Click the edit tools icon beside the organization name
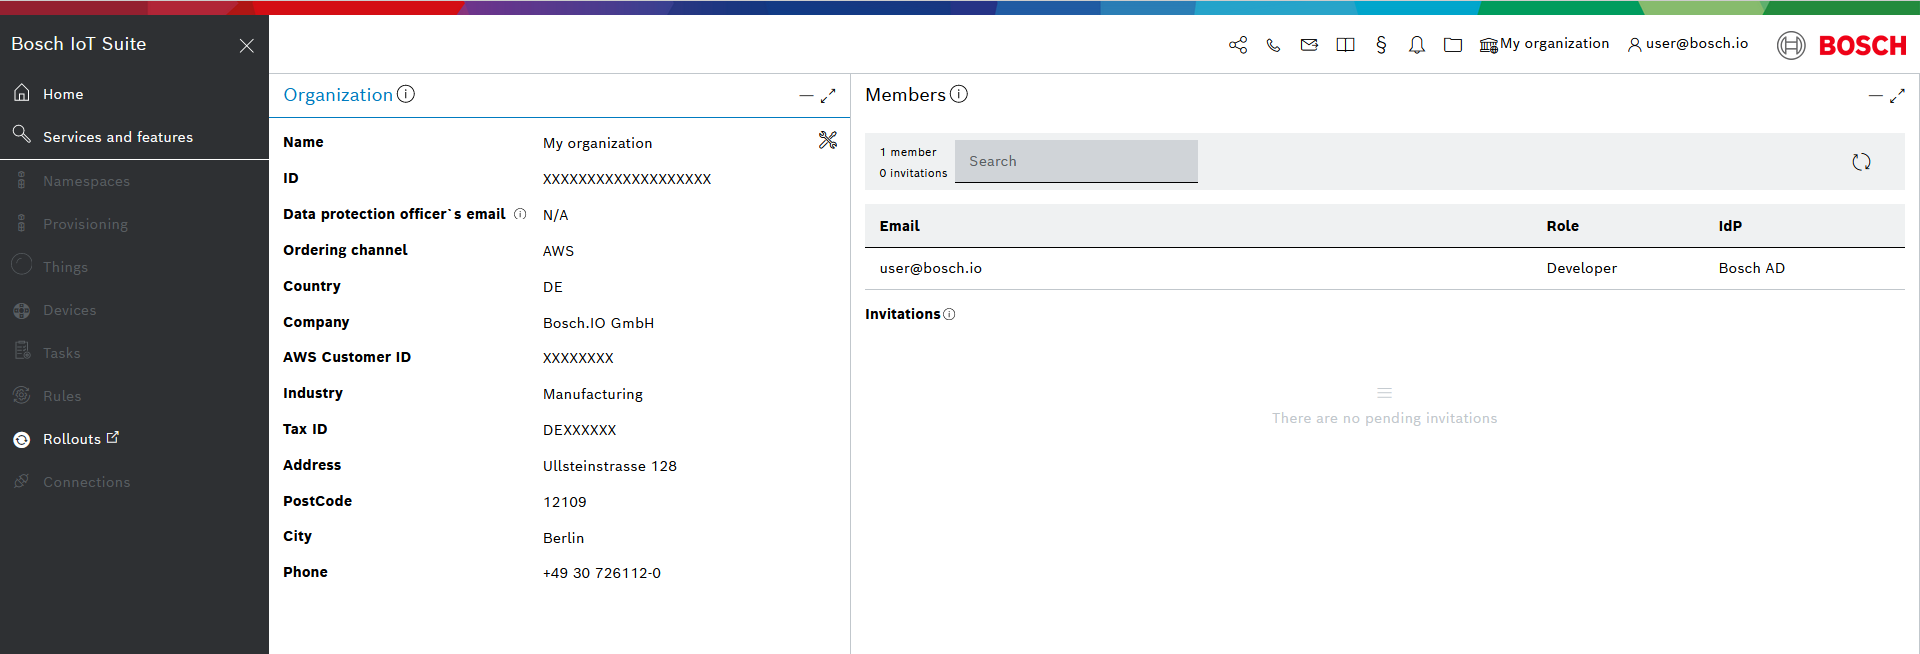Image resolution: width=1920 pixels, height=654 pixels. coord(828,140)
